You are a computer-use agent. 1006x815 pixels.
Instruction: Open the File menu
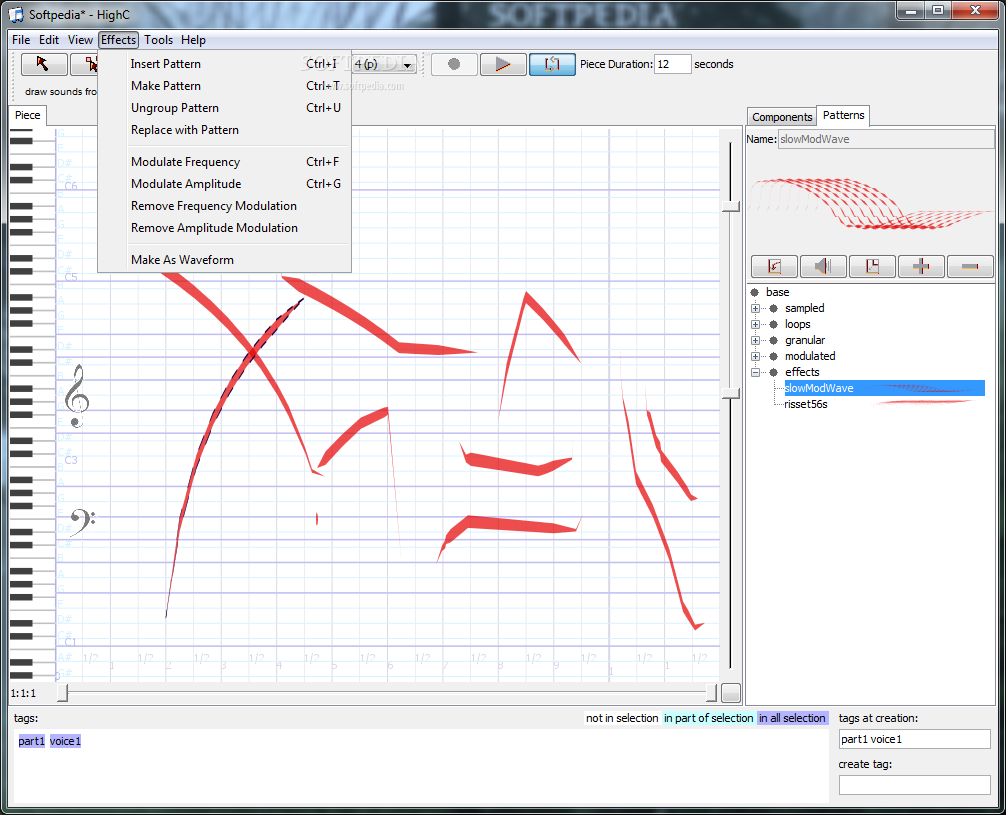click(x=21, y=40)
